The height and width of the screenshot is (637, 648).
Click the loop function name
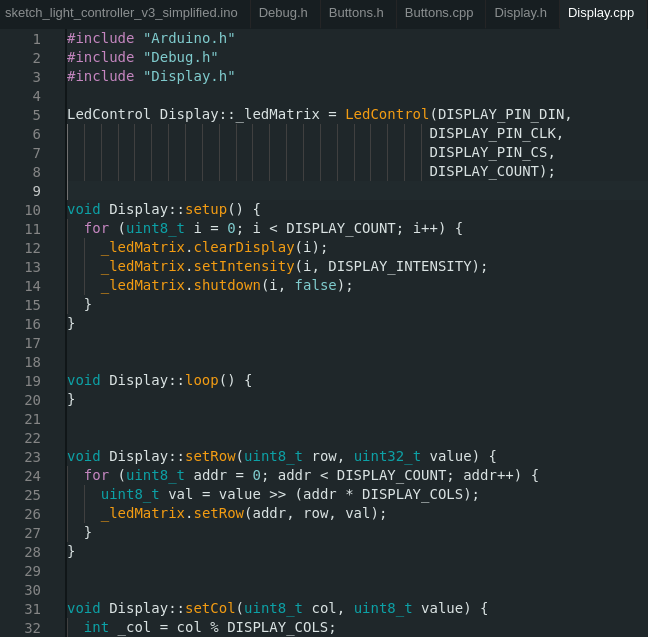(201, 381)
